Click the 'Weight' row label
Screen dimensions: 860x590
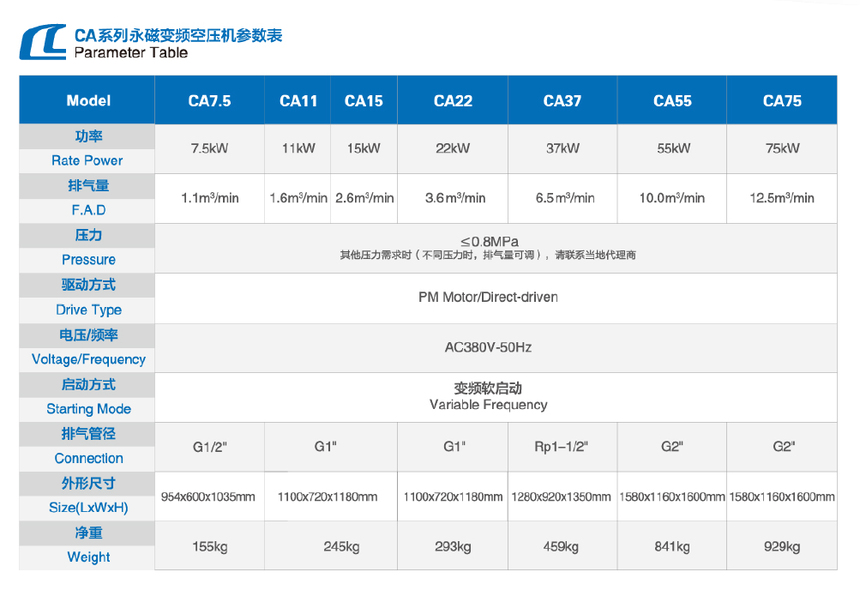(88, 557)
